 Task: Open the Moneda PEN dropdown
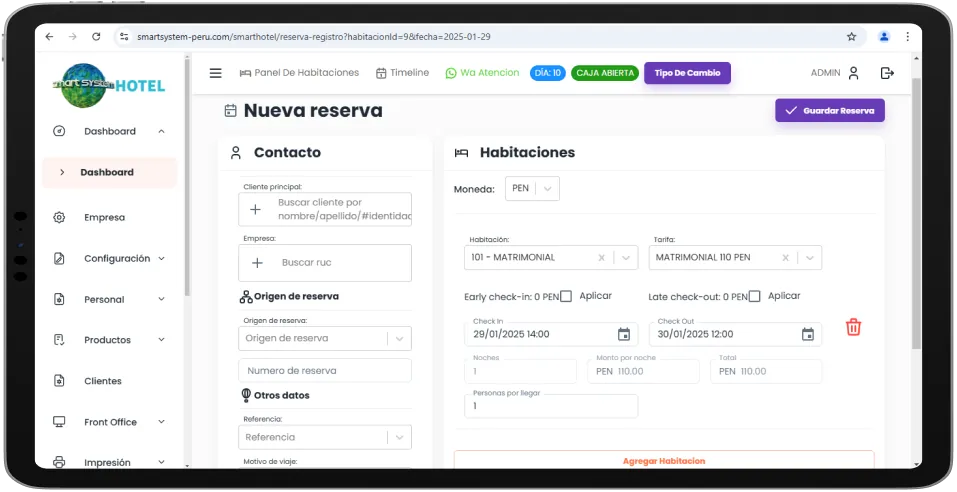coord(532,189)
